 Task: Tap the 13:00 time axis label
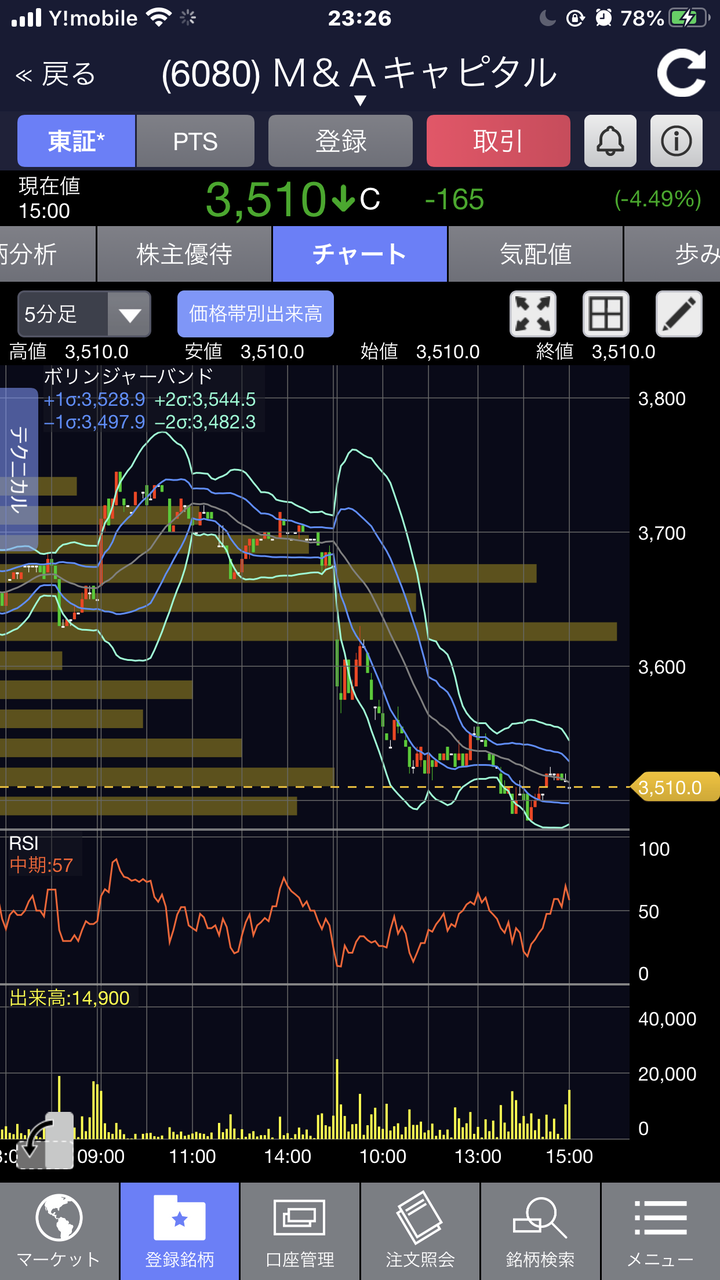(478, 1156)
